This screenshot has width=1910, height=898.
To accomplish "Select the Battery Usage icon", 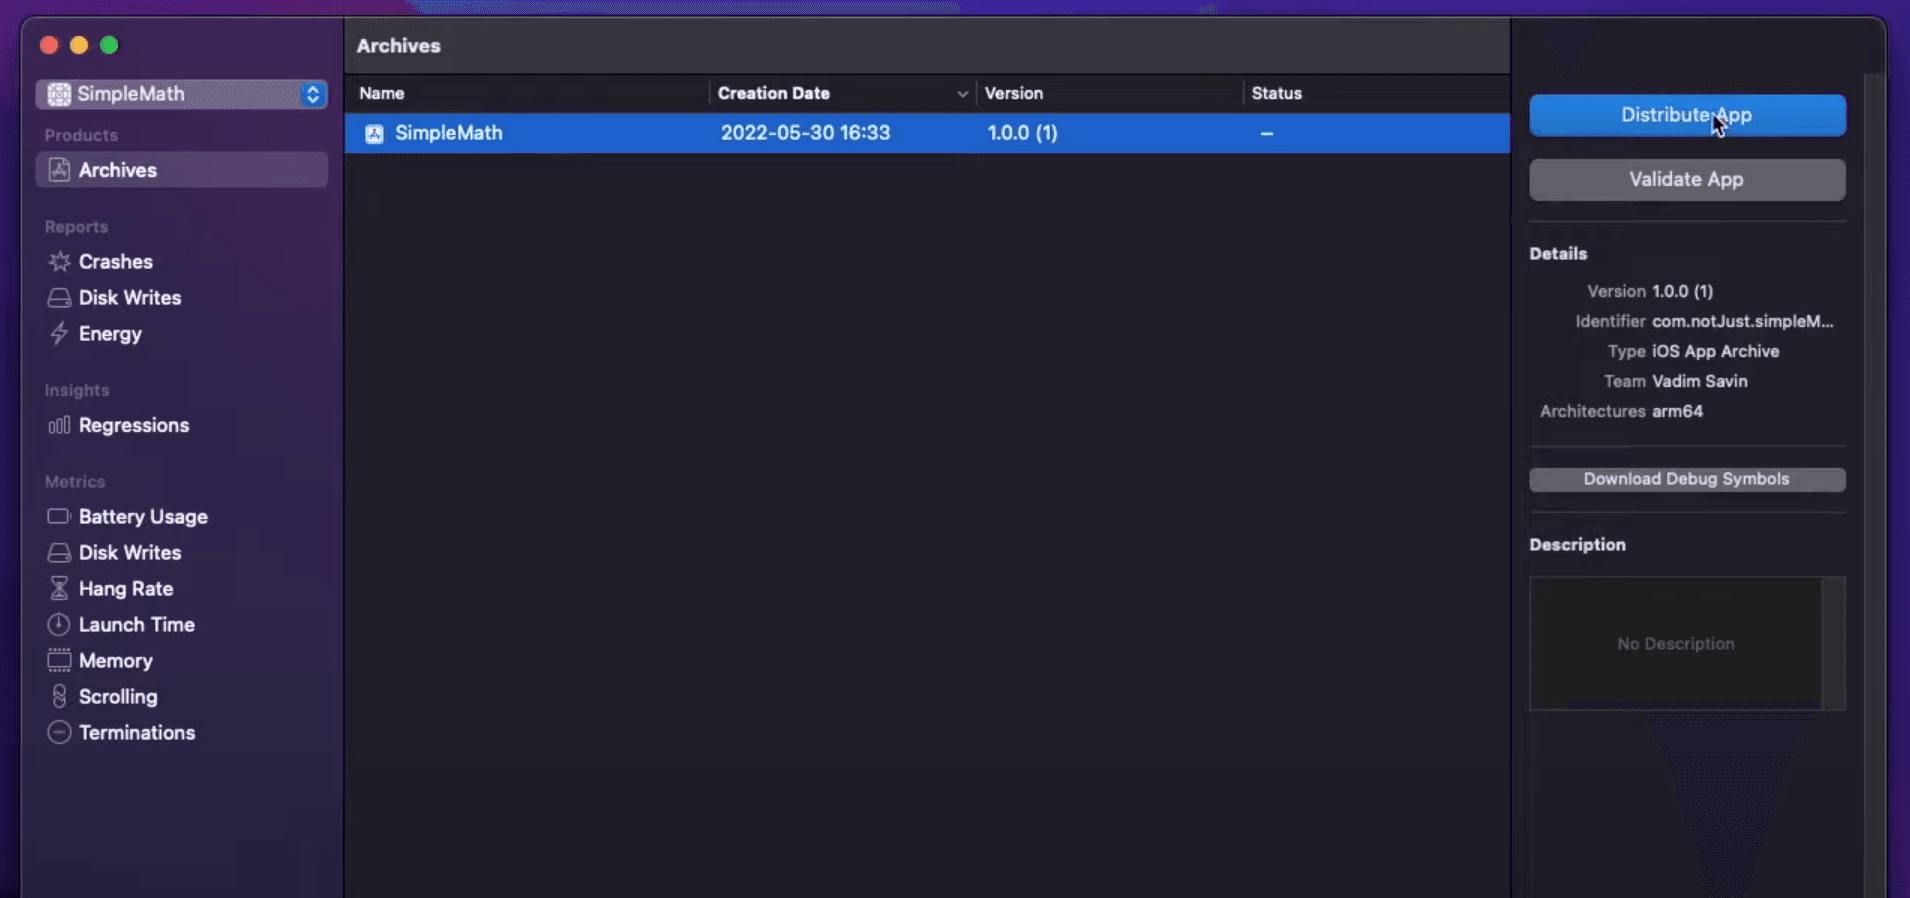I will coord(59,517).
